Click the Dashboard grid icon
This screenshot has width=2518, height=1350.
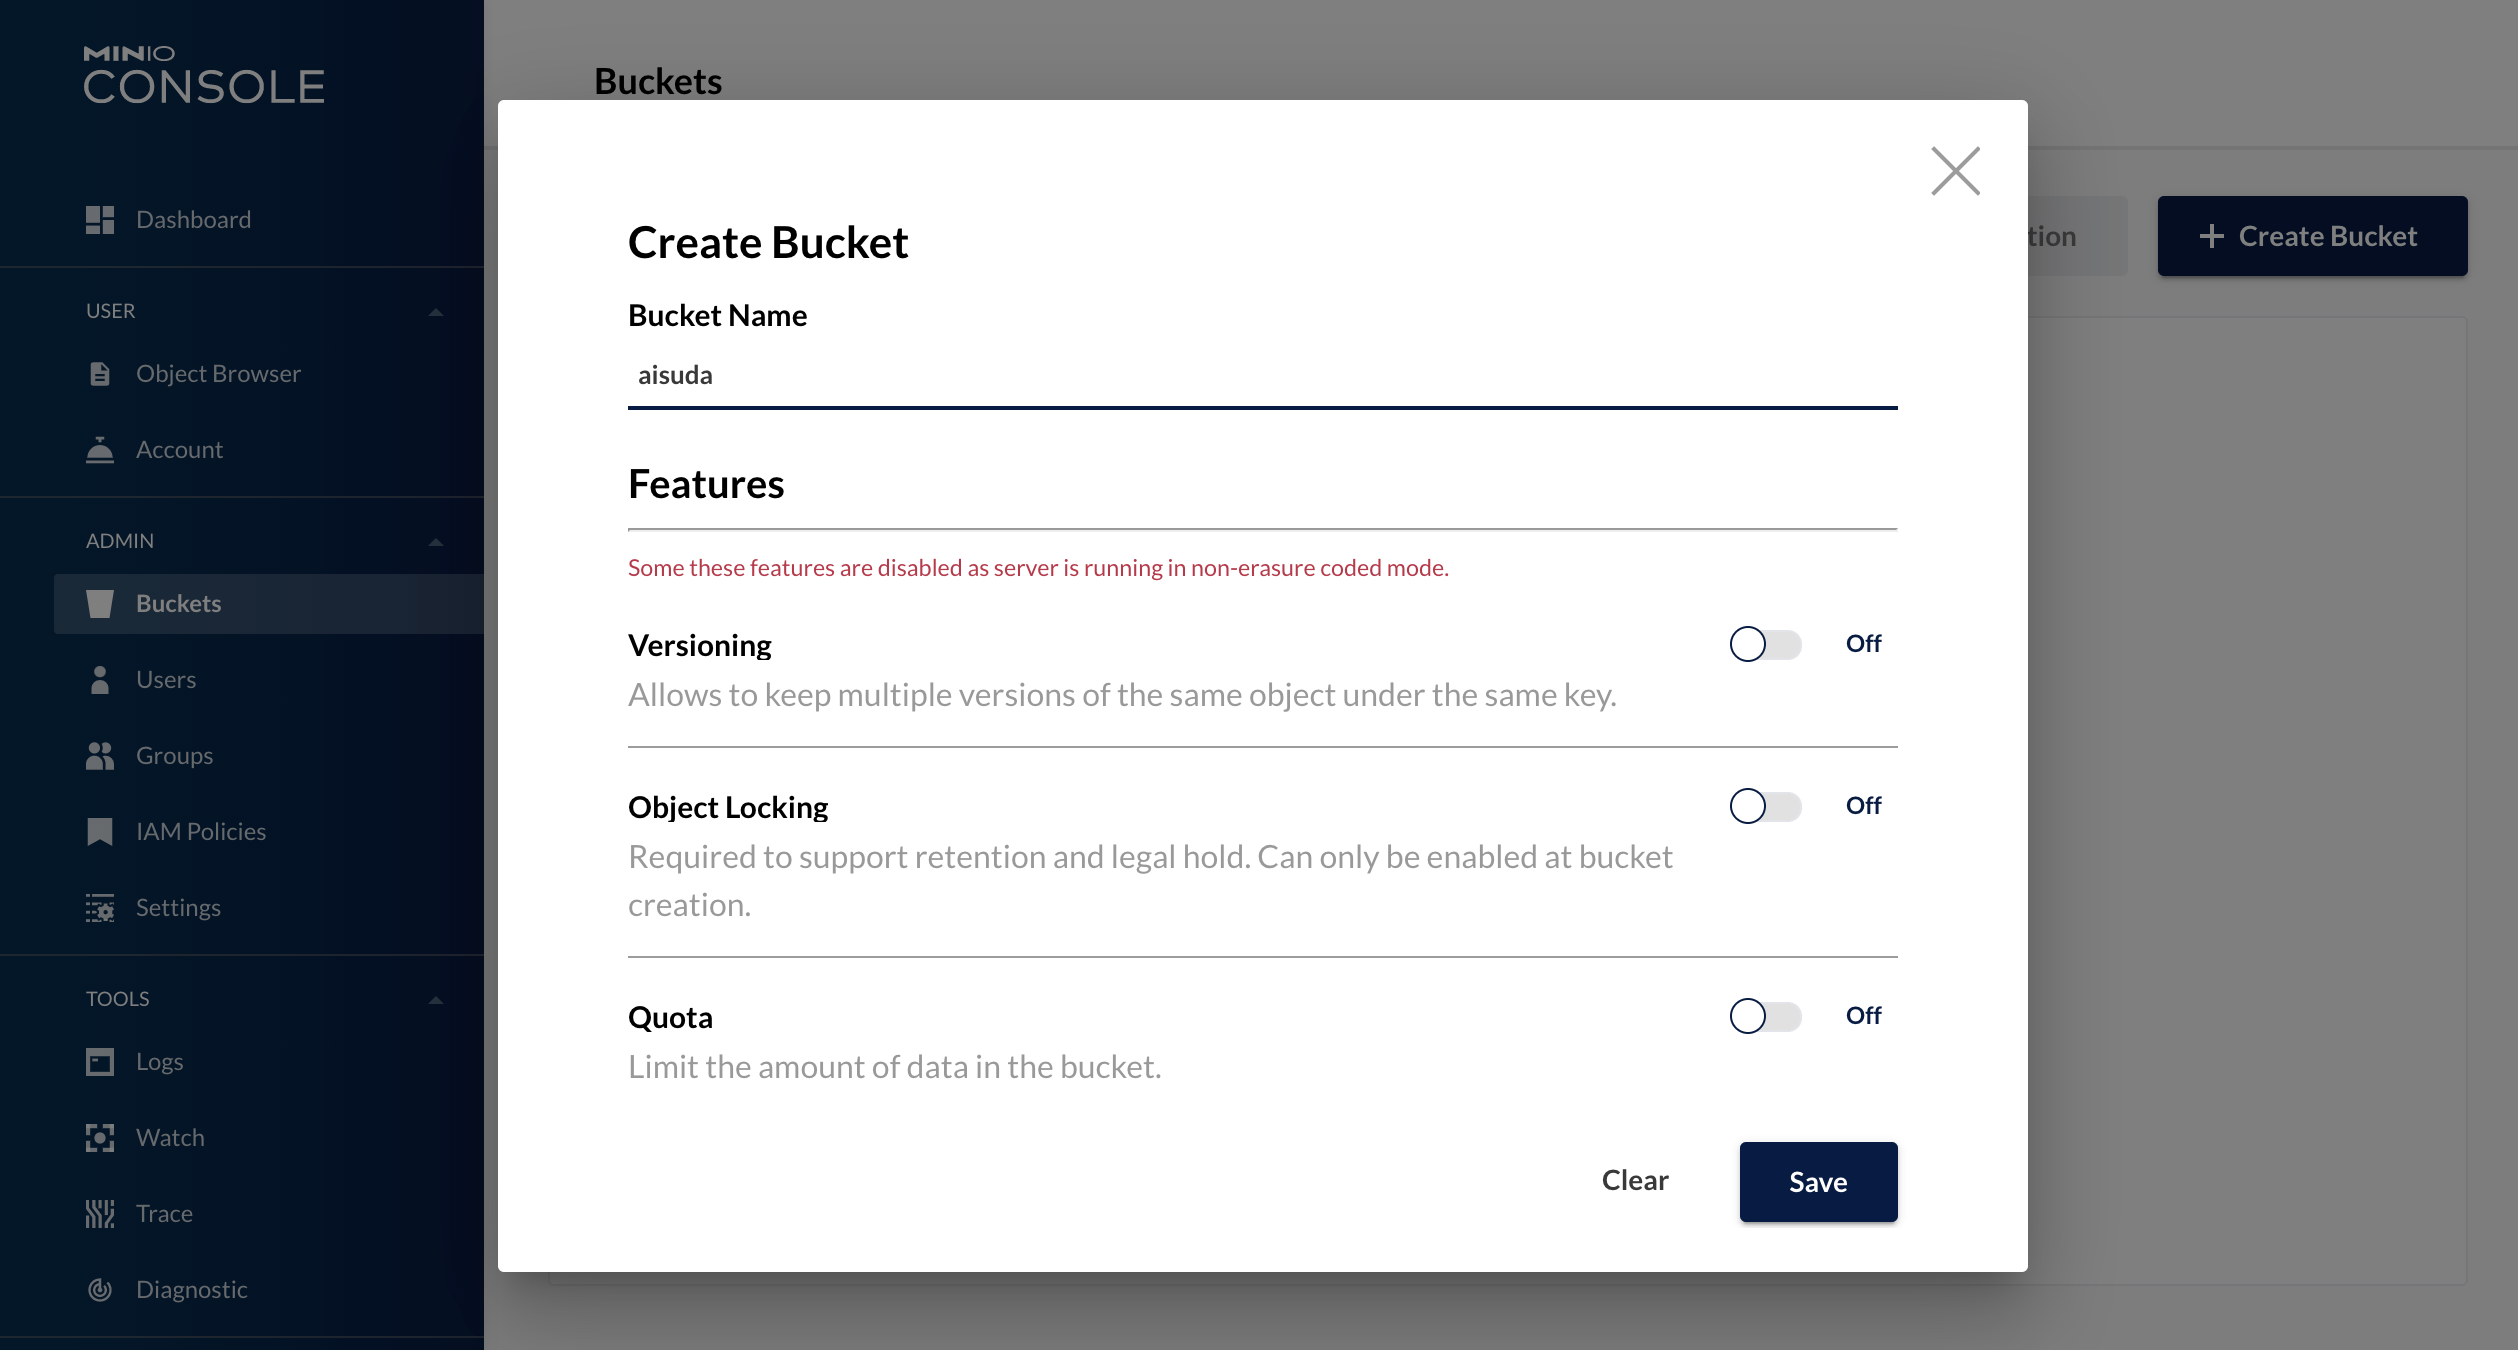tap(100, 220)
